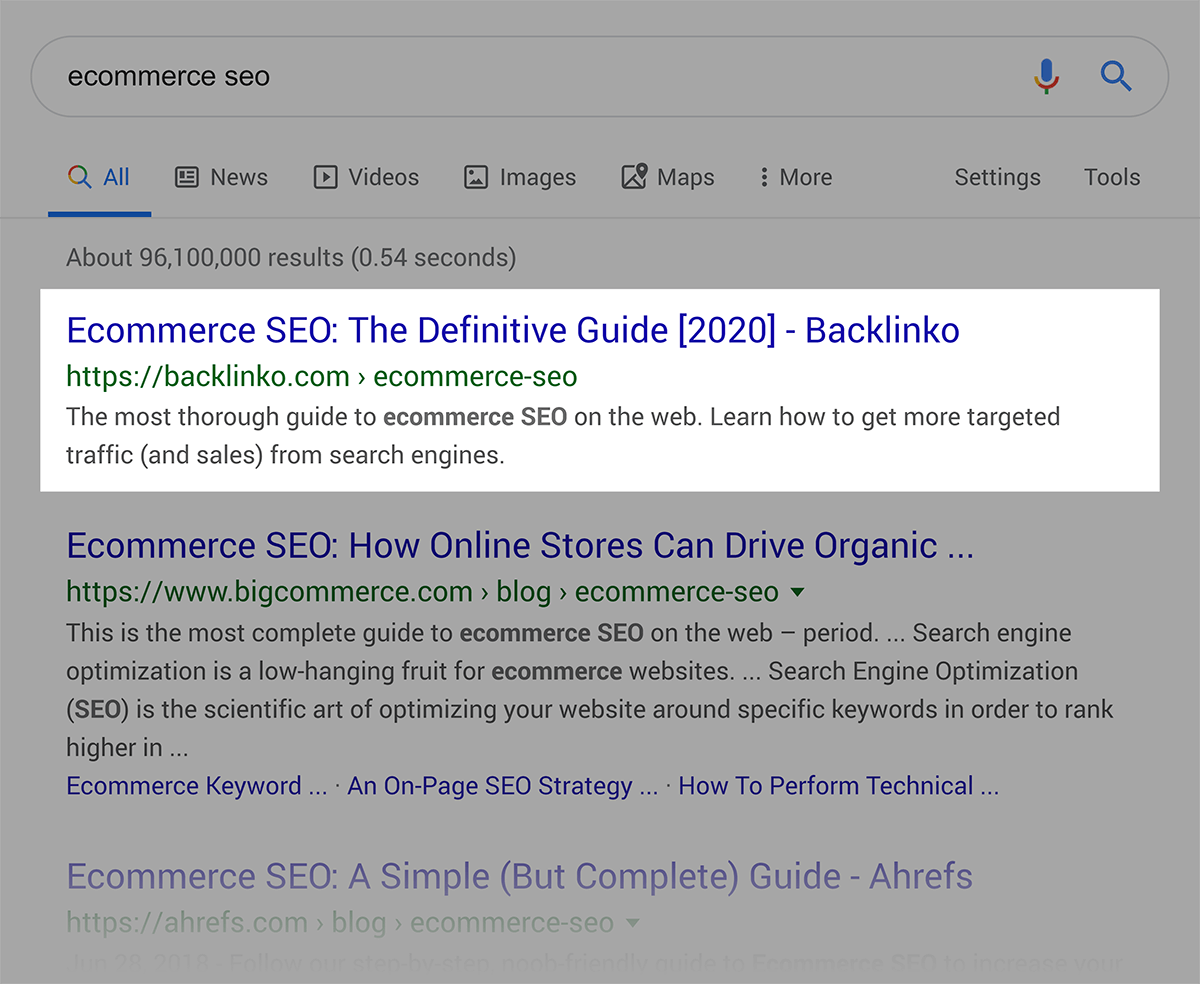The image size is (1200, 984).
Task: Go to the Images tab
Action: click(x=520, y=178)
